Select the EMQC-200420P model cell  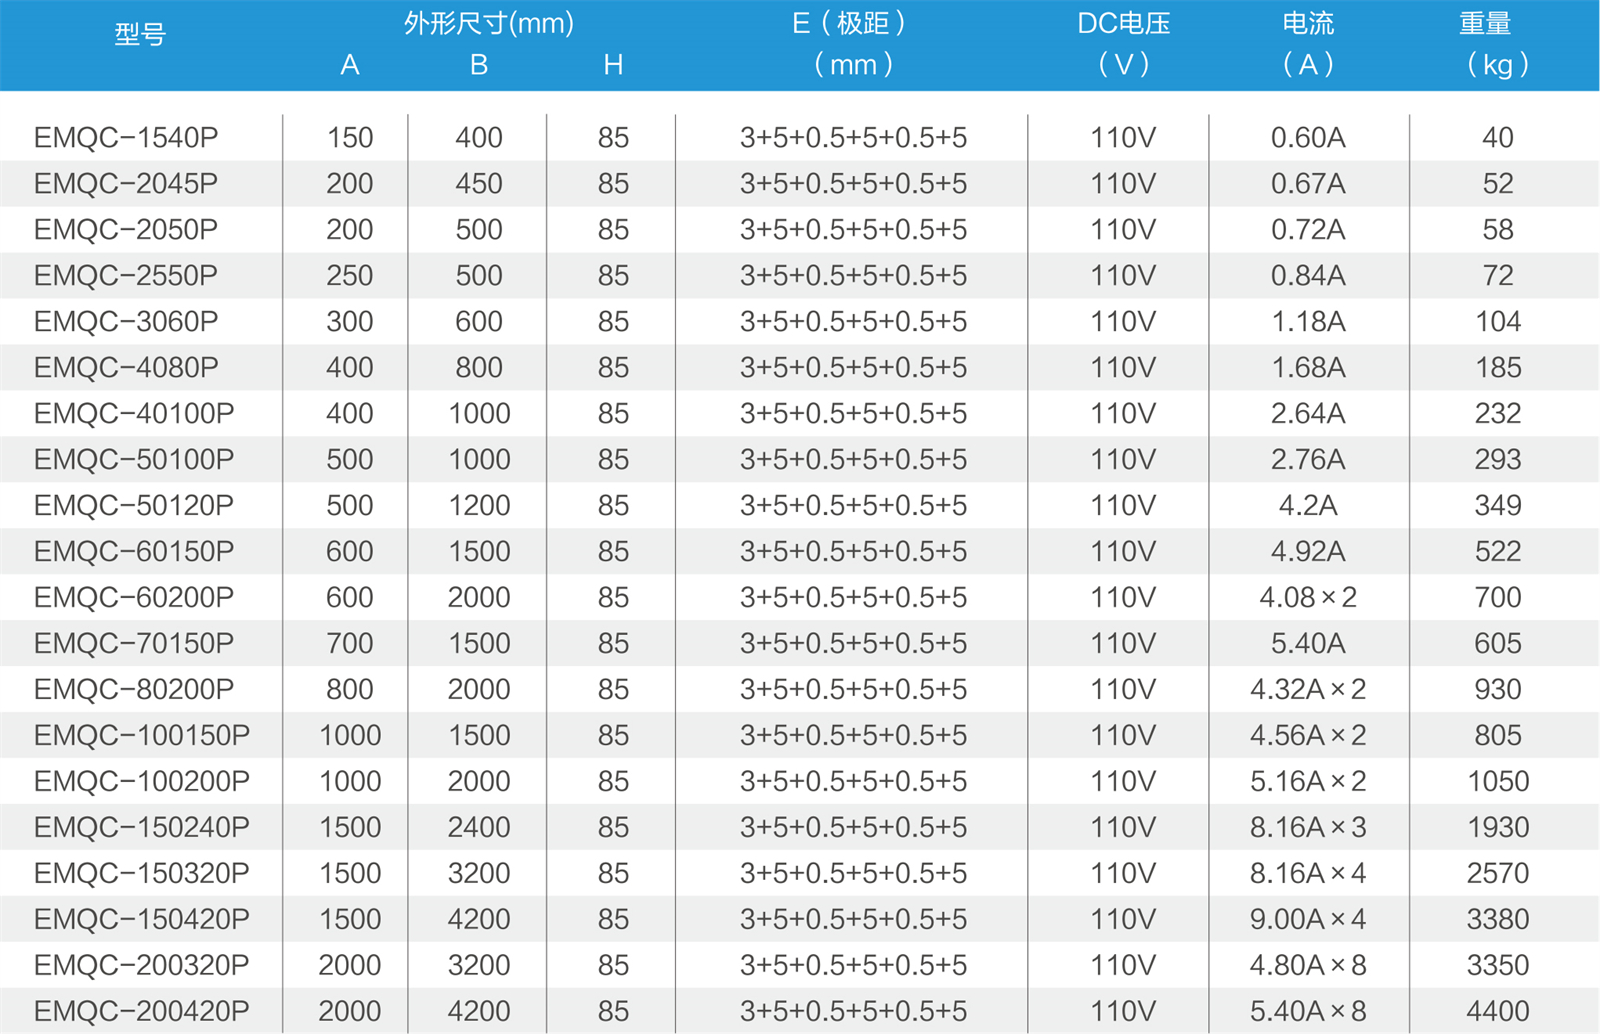[x=142, y=1012]
